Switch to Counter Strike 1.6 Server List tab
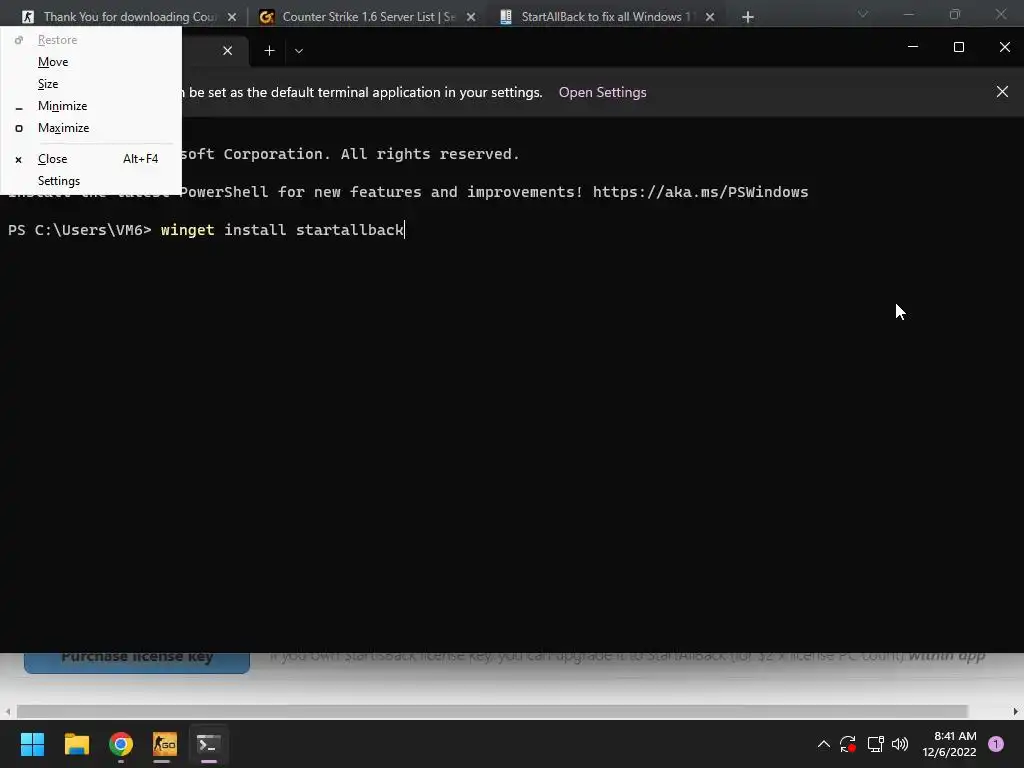The height and width of the screenshot is (768, 1024). (x=368, y=17)
